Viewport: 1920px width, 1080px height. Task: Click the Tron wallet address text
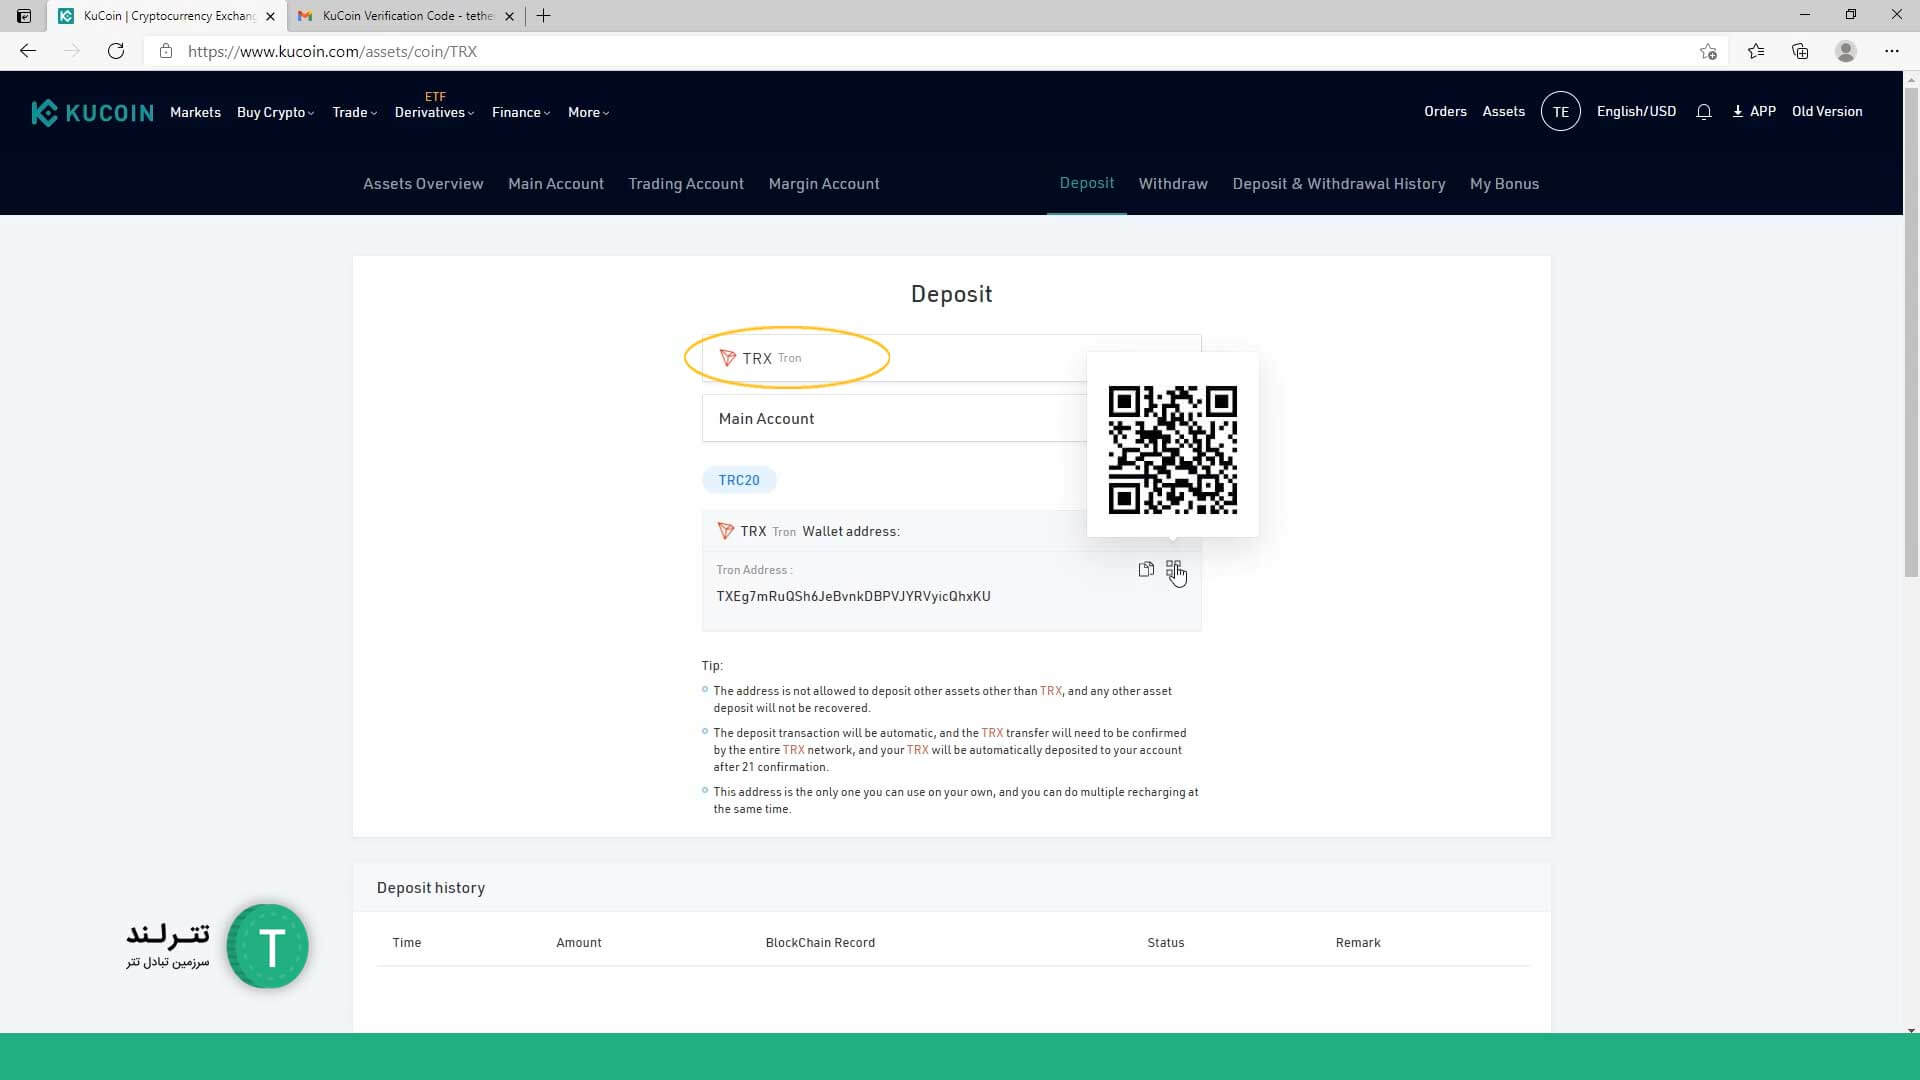[x=853, y=596]
